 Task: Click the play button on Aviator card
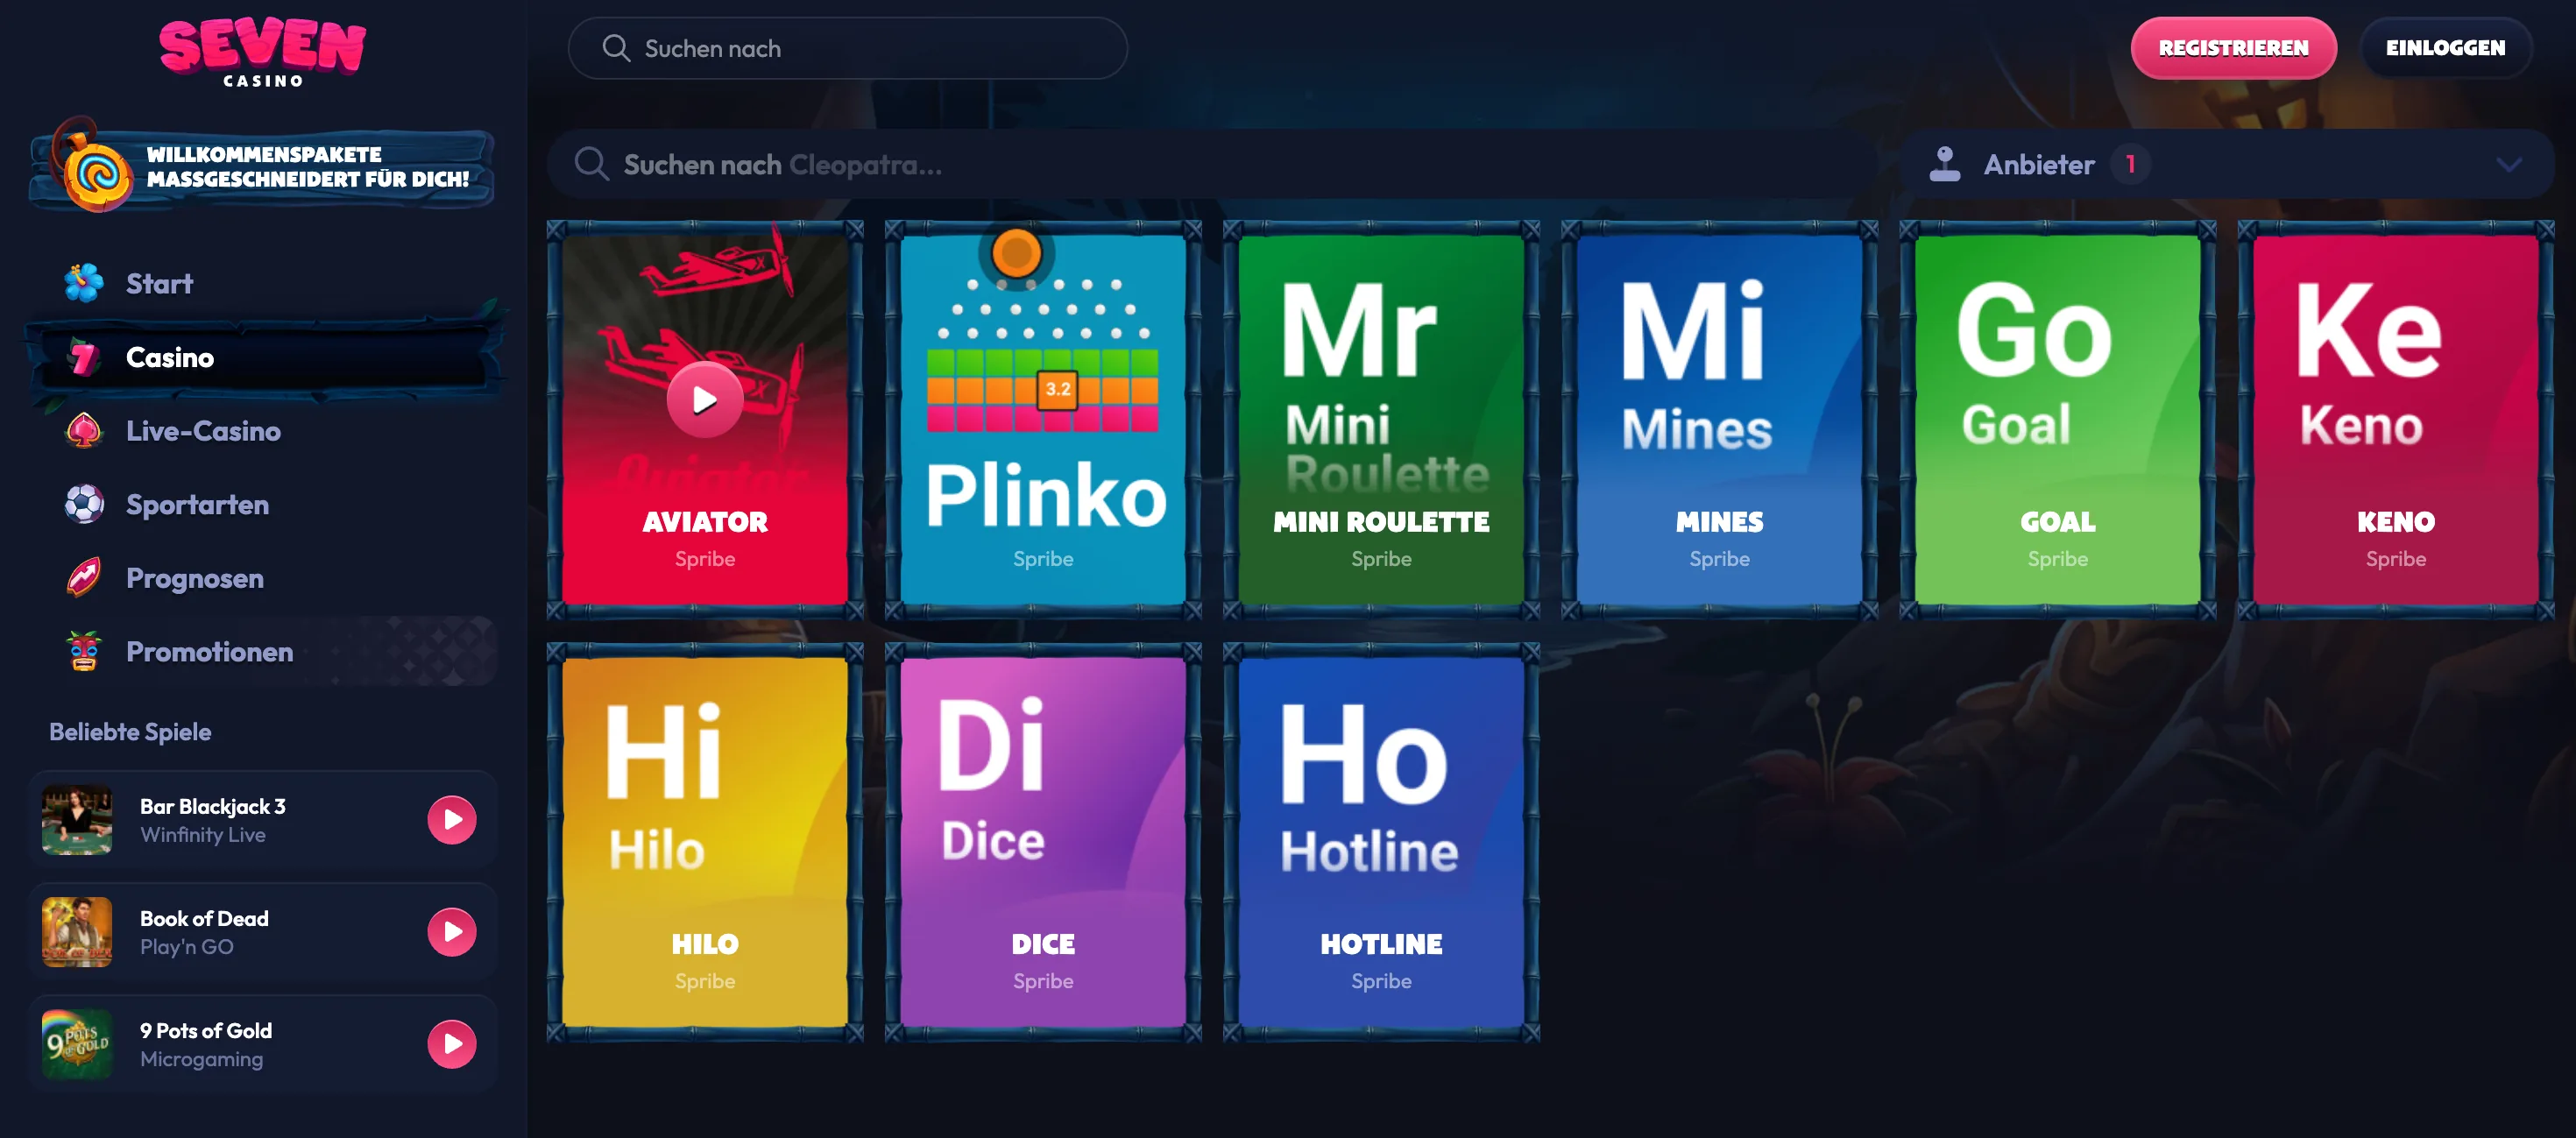click(705, 400)
